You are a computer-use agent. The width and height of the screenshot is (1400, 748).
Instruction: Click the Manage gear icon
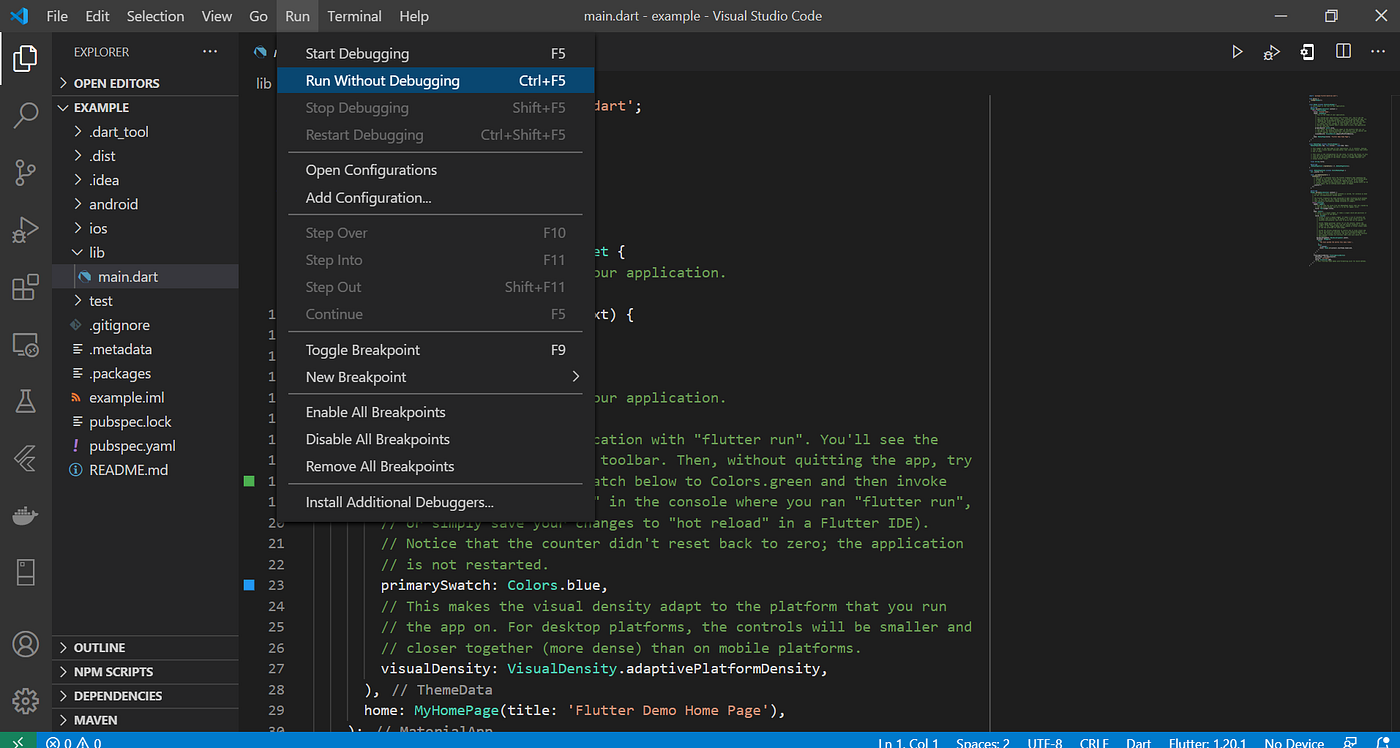coord(25,701)
